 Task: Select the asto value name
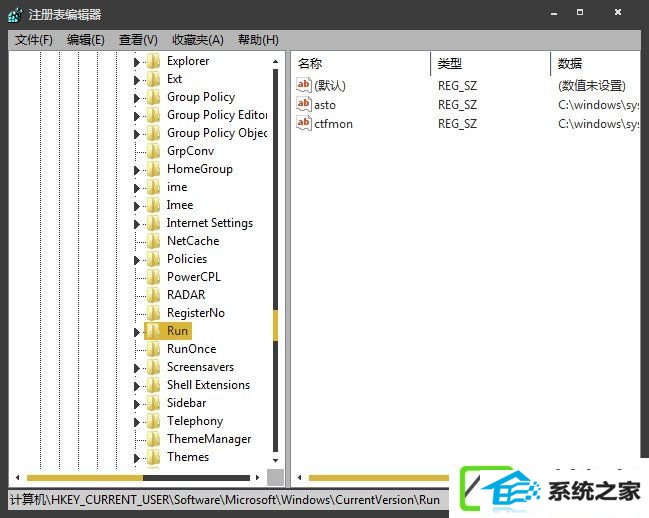(325, 105)
